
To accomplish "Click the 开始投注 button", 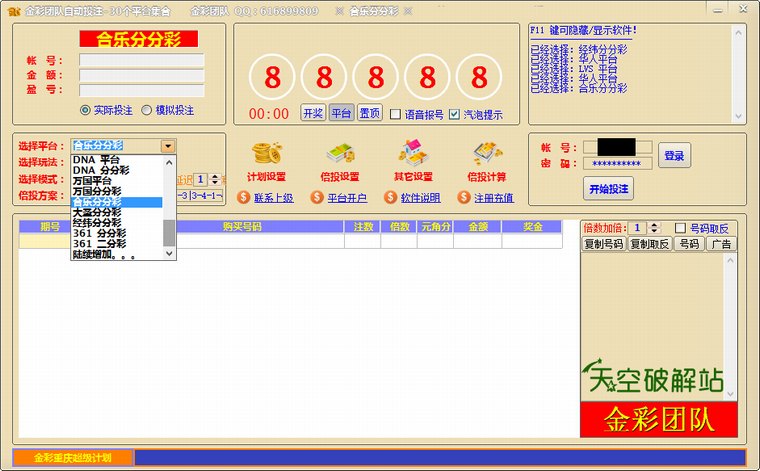I will (608, 188).
